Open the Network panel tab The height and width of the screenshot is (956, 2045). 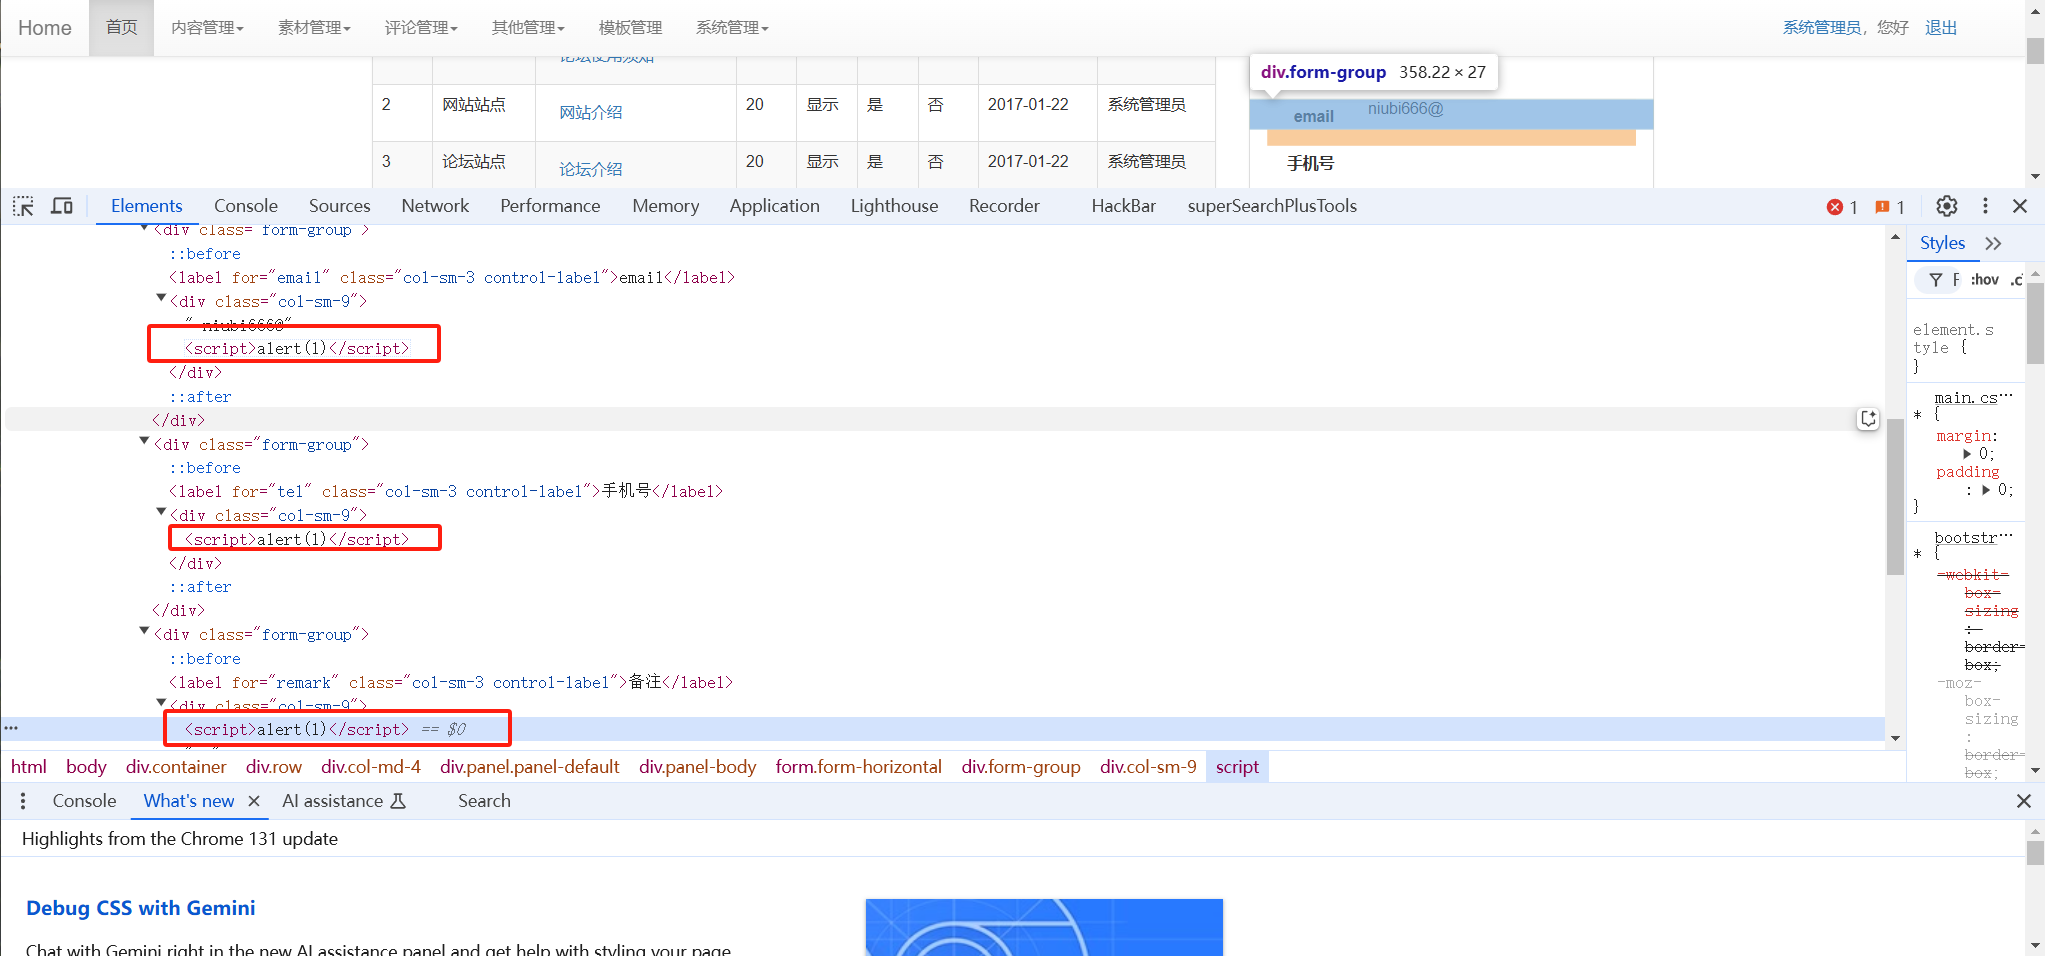pyautogui.click(x=435, y=206)
